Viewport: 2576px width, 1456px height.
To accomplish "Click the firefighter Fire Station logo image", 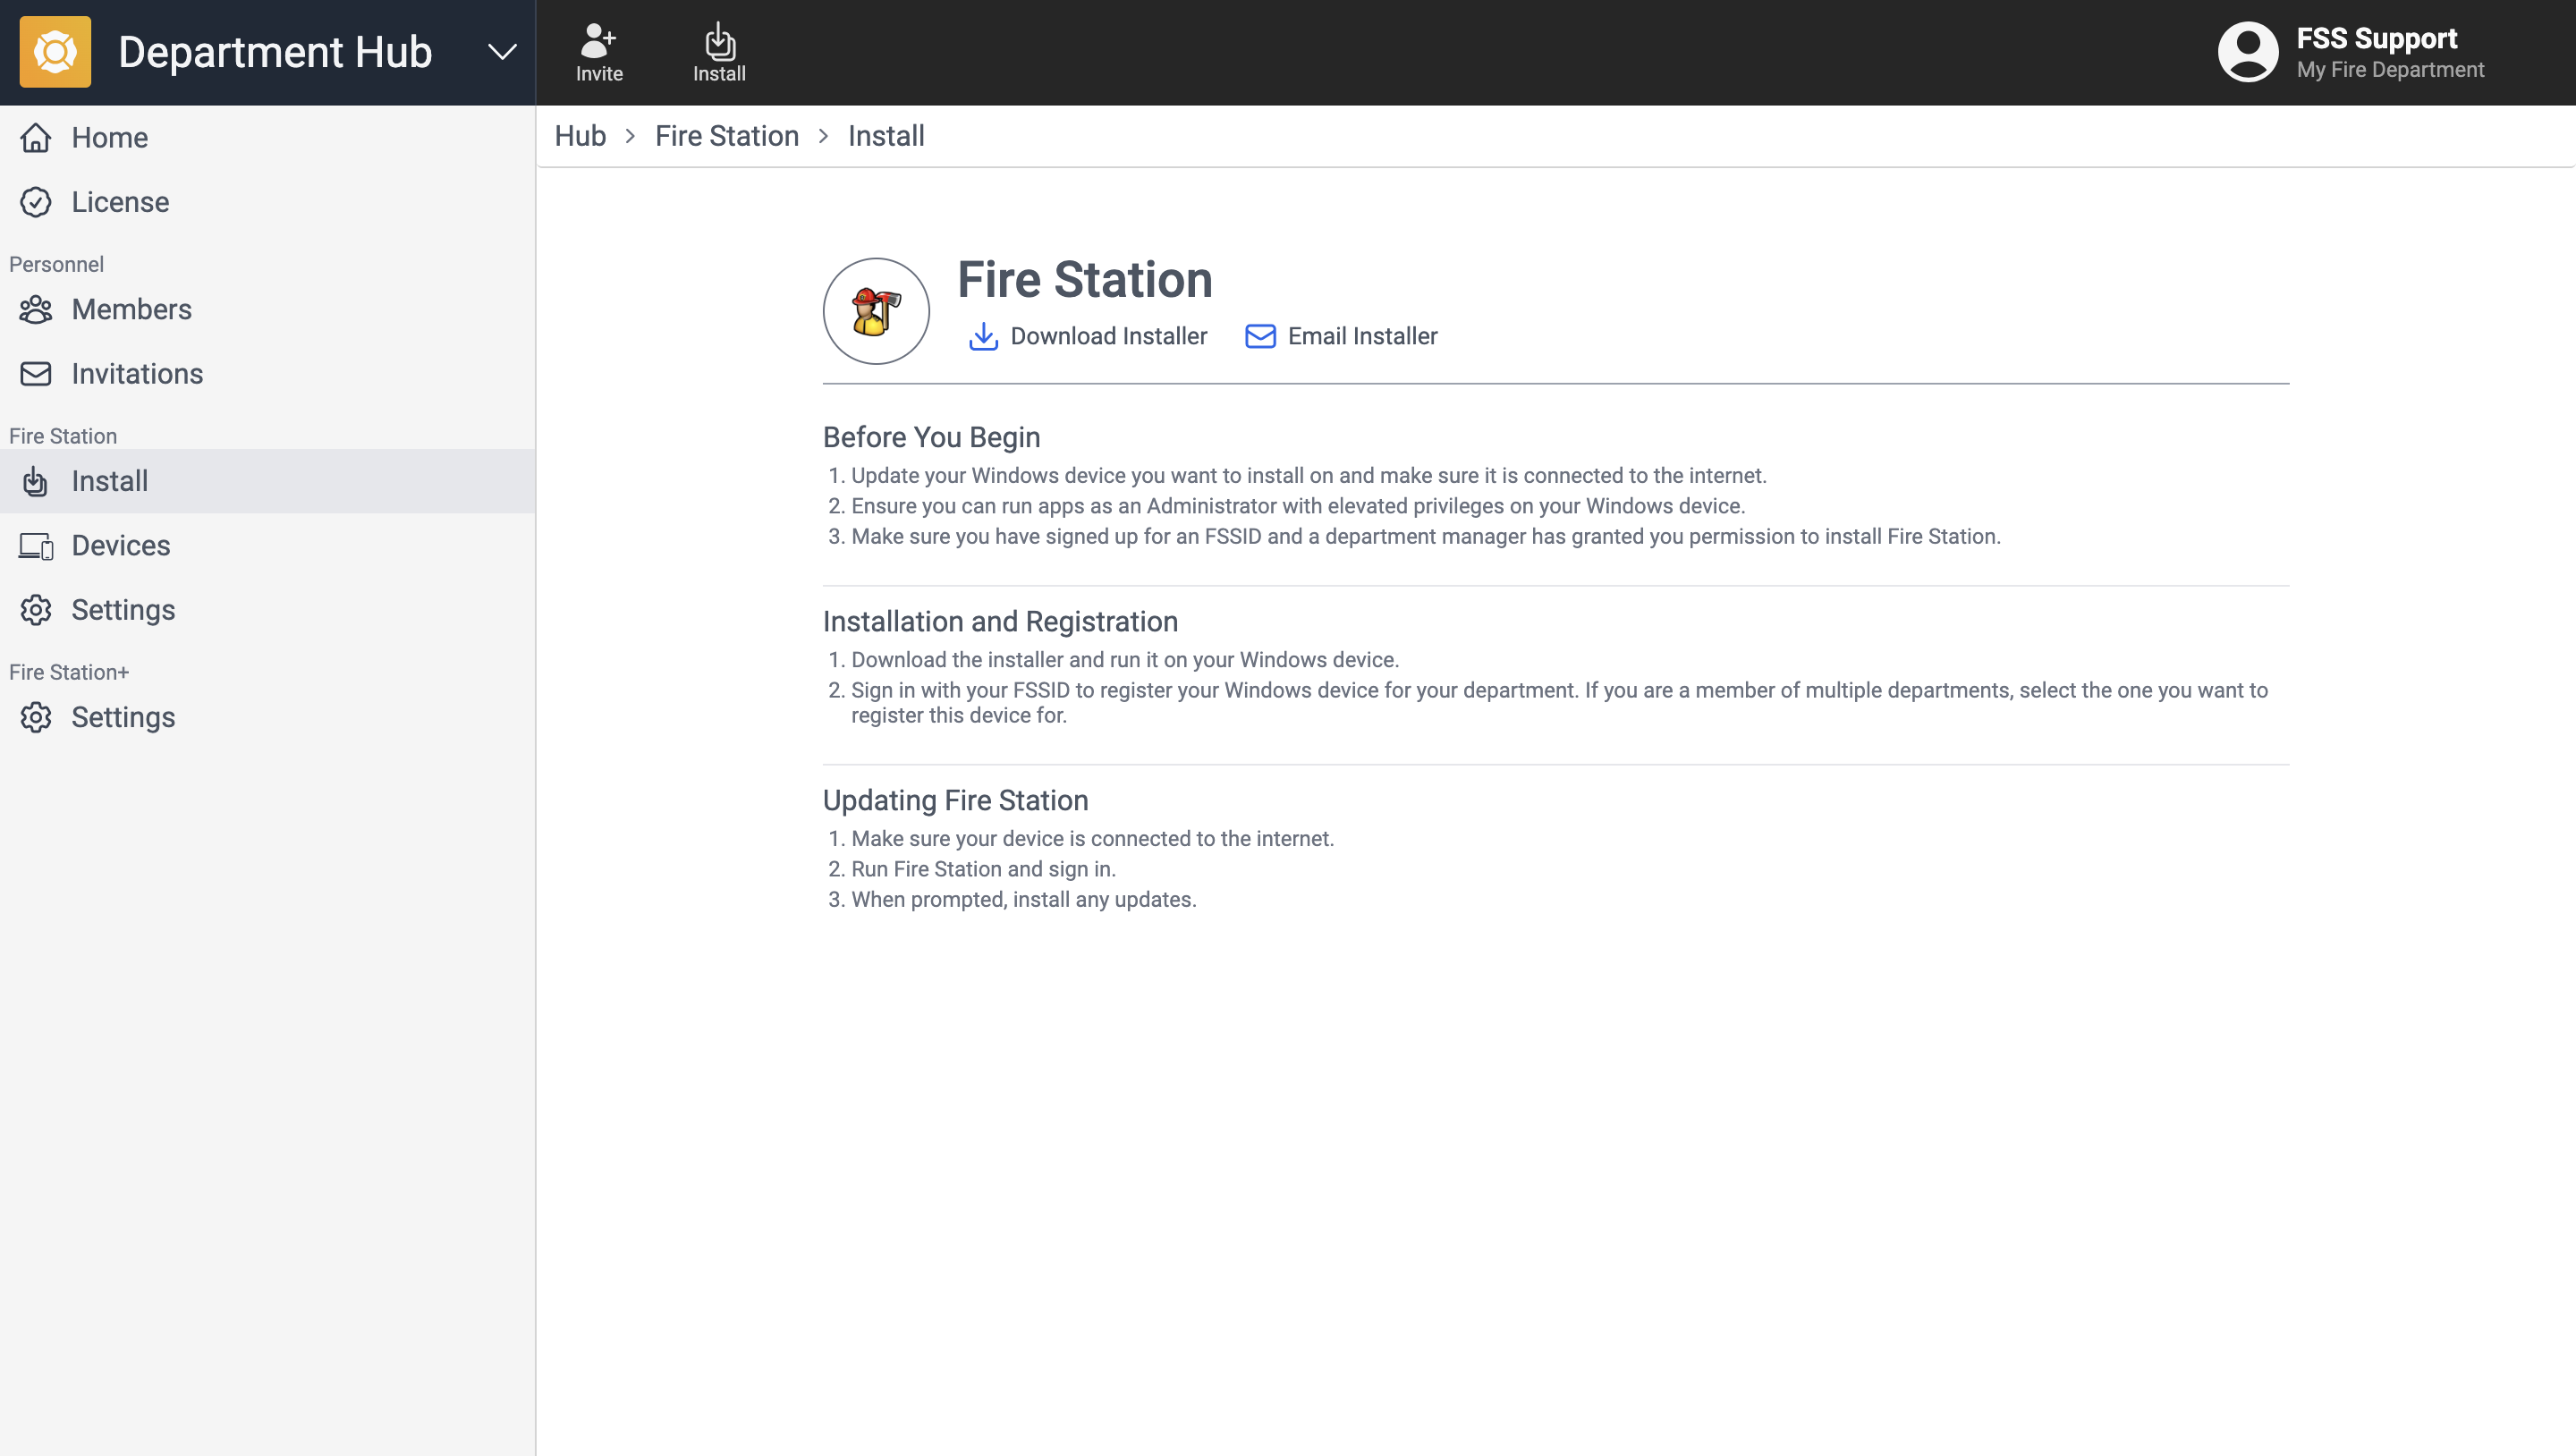I will coord(876,311).
